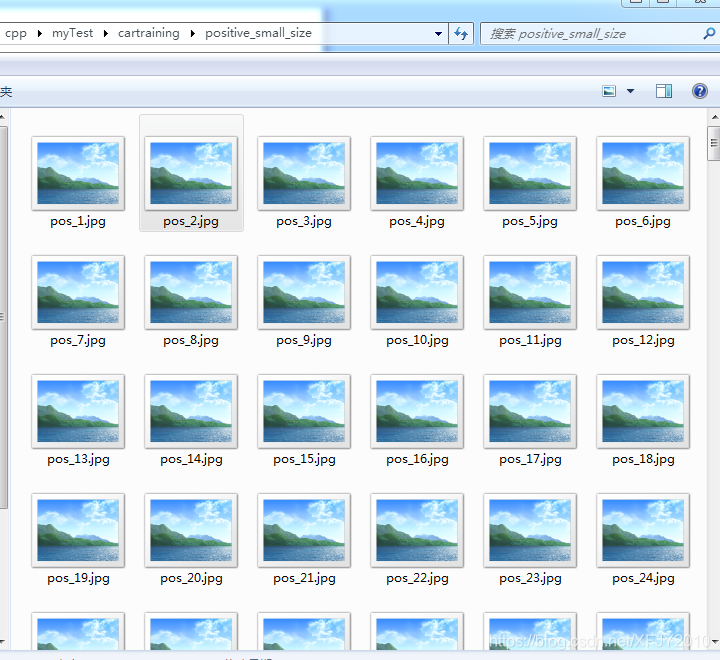
Task: Navigate to cartraining in the breadcrumb
Action: pos(148,33)
